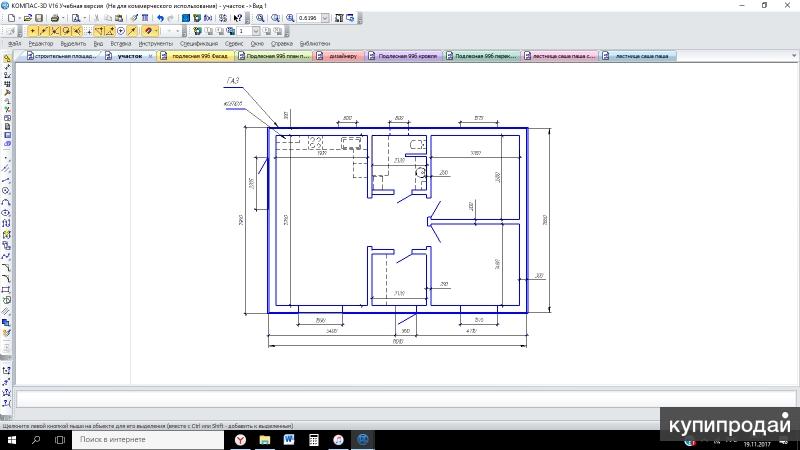800x450 pixels.
Task: Select the Rectangle tool in the left toolbar
Action: click(x=6, y=289)
